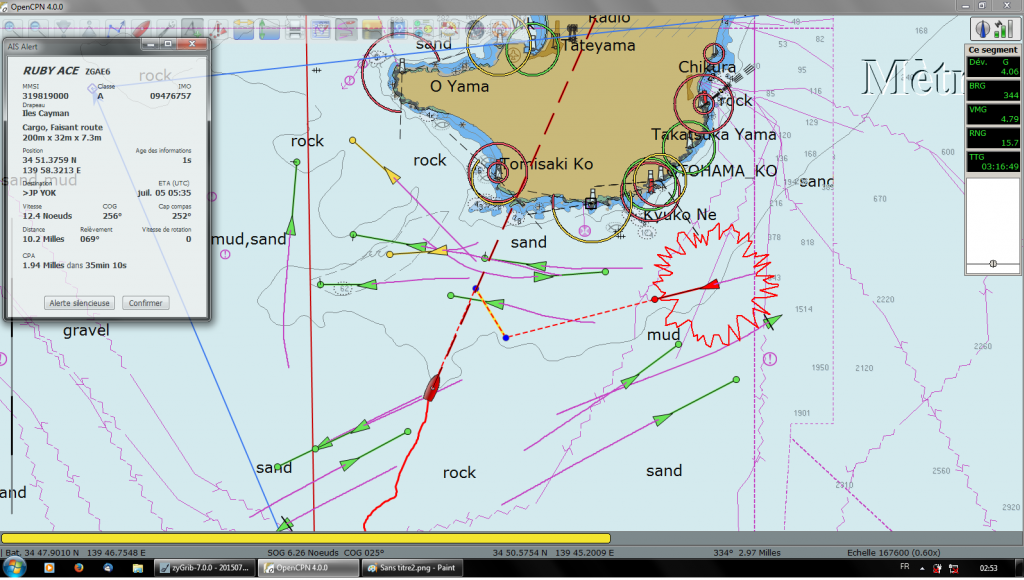Click the CPA value 1.94 Milles
The image size is (1024, 580).
[43, 265]
